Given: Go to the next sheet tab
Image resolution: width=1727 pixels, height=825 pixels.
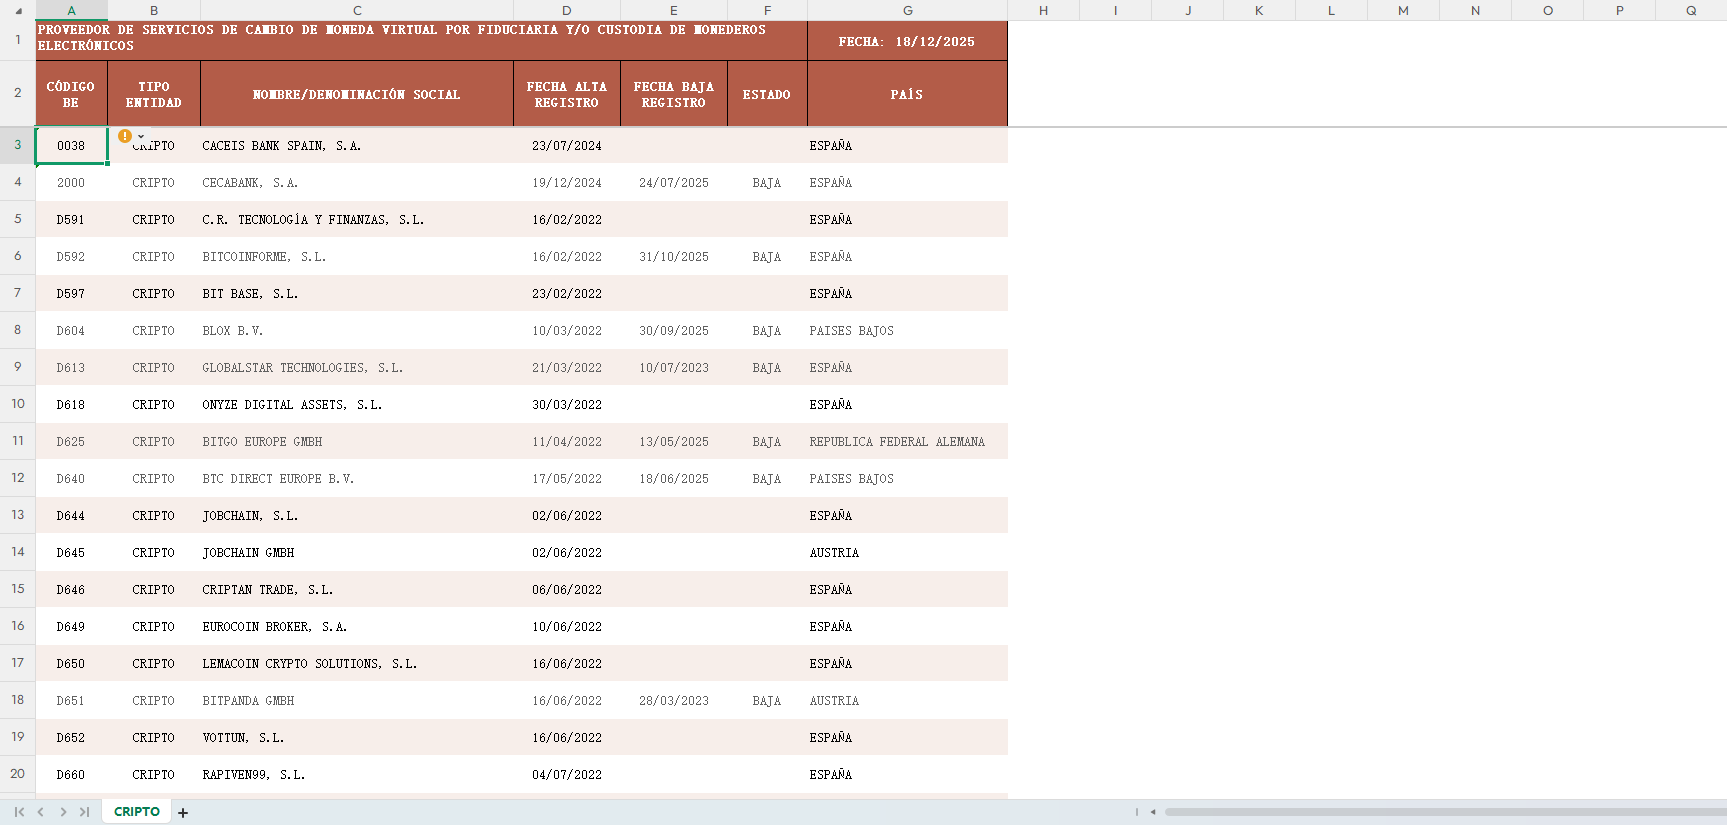Looking at the screenshot, I should (x=63, y=812).
